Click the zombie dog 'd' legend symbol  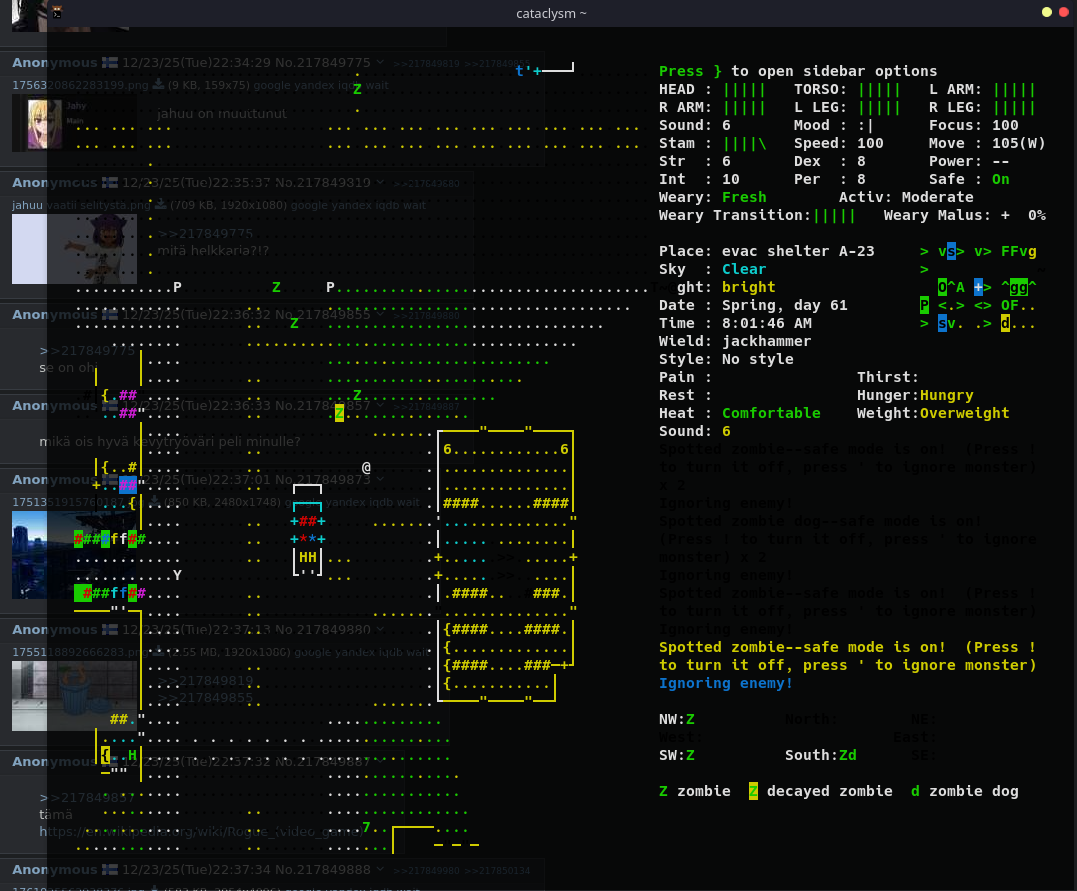pyautogui.click(x=915, y=791)
